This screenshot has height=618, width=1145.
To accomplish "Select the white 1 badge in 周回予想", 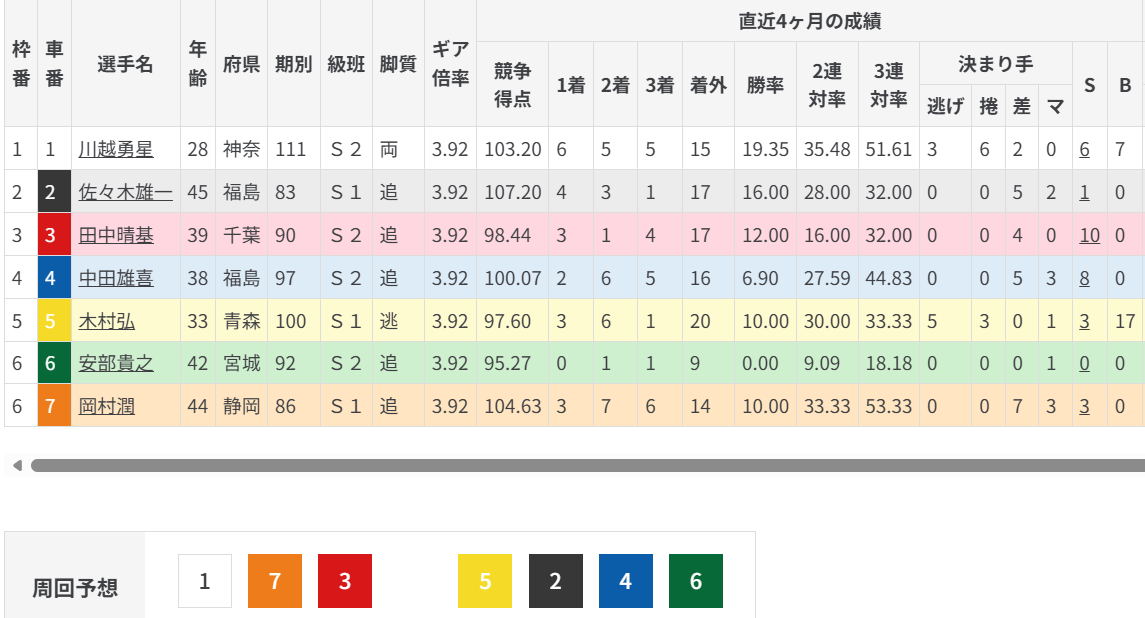I will tap(205, 581).
